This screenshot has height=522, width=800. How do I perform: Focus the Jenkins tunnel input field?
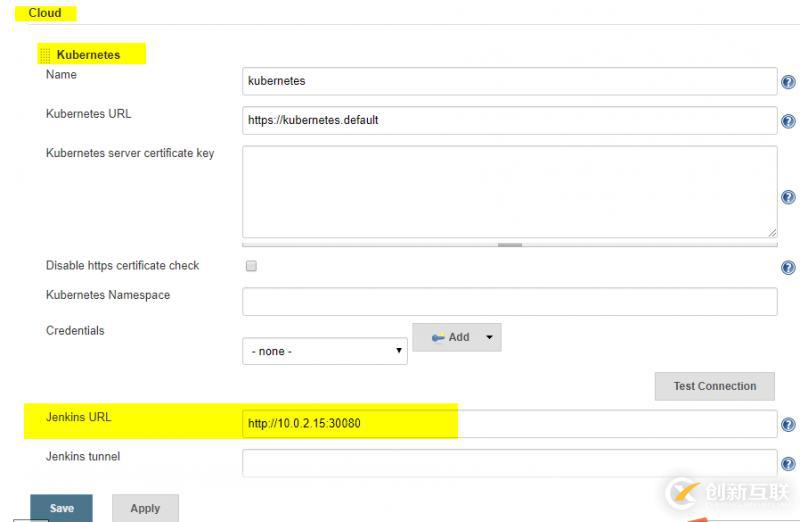(x=509, y=463)
